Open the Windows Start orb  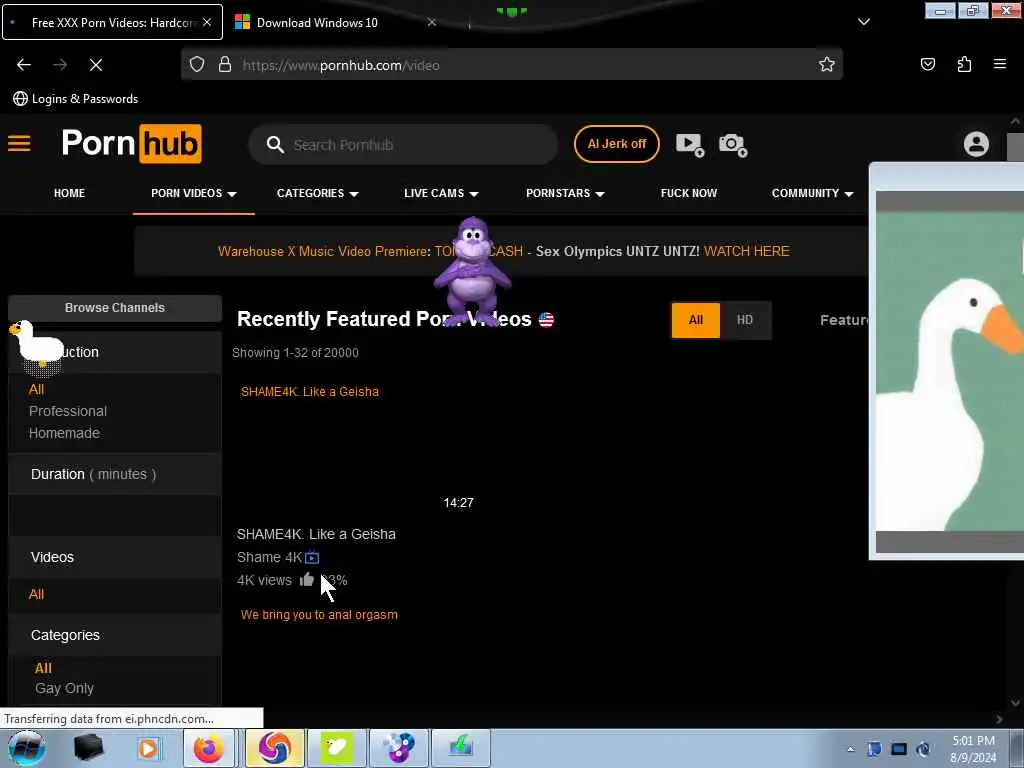pyautogui.click(x=26, y=748)
